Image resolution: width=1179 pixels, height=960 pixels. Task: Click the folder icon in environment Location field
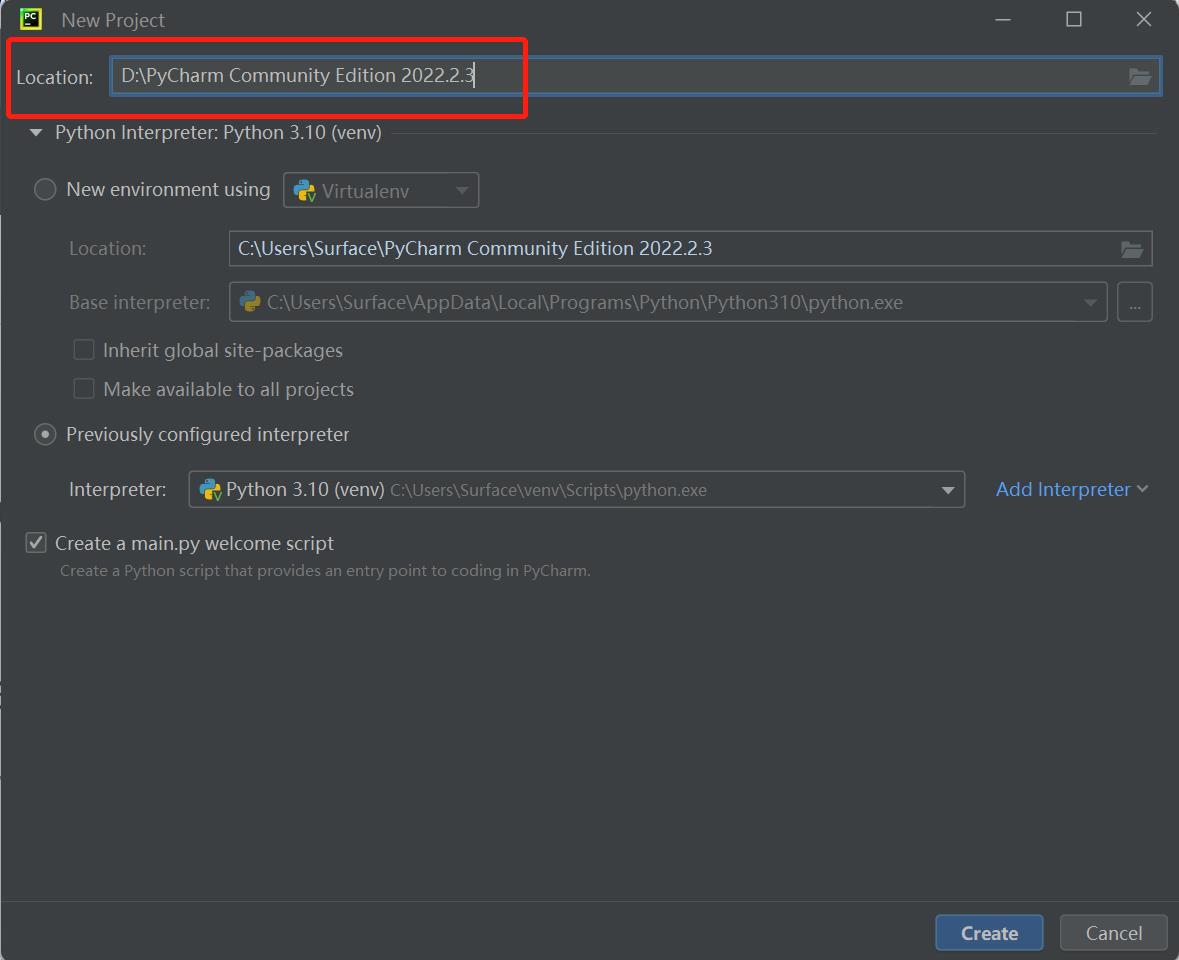point(1131,249)
